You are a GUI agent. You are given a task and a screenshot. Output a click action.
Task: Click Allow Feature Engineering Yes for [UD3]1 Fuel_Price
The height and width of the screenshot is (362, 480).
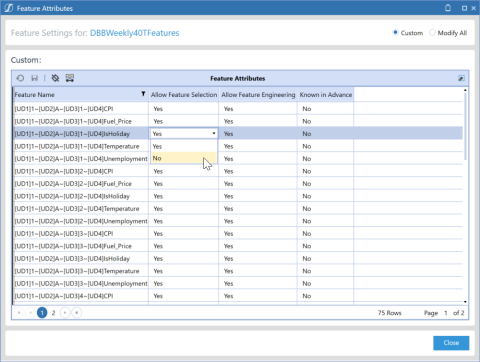coord(228,121)
